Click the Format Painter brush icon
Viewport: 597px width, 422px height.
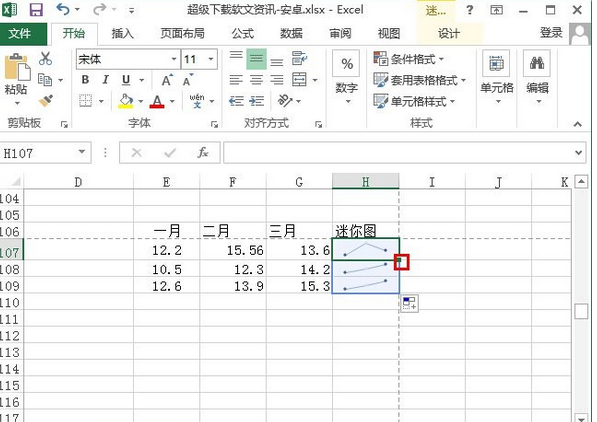[x=46, y=101]
